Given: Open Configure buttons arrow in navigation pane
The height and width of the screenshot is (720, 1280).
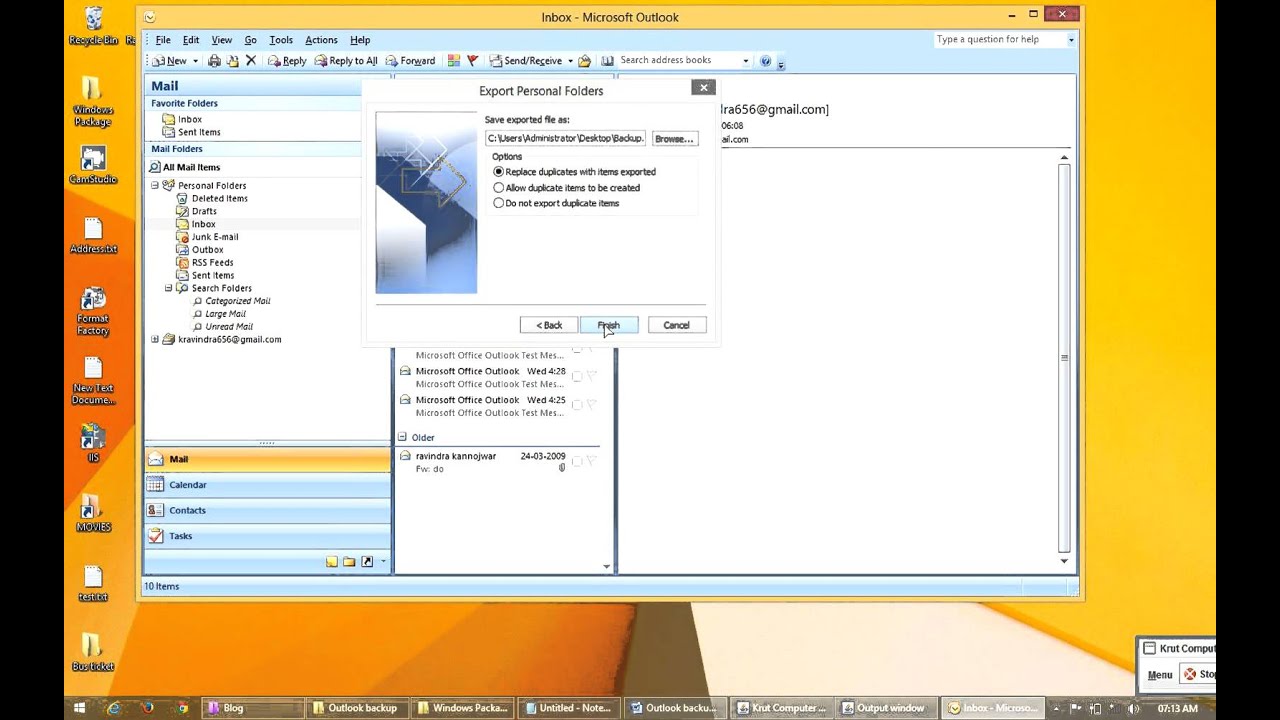Looking at the screenshot, I should pyautogui.click(x=383, y=562).
